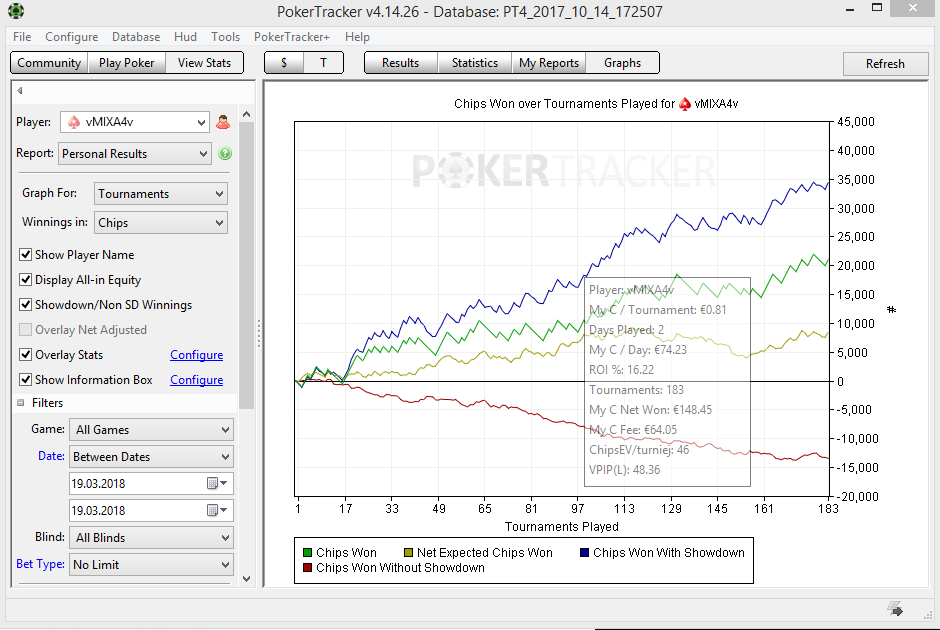Open the Game filter dropdown All Games
The image size is (940, 630).
[152, 430]
